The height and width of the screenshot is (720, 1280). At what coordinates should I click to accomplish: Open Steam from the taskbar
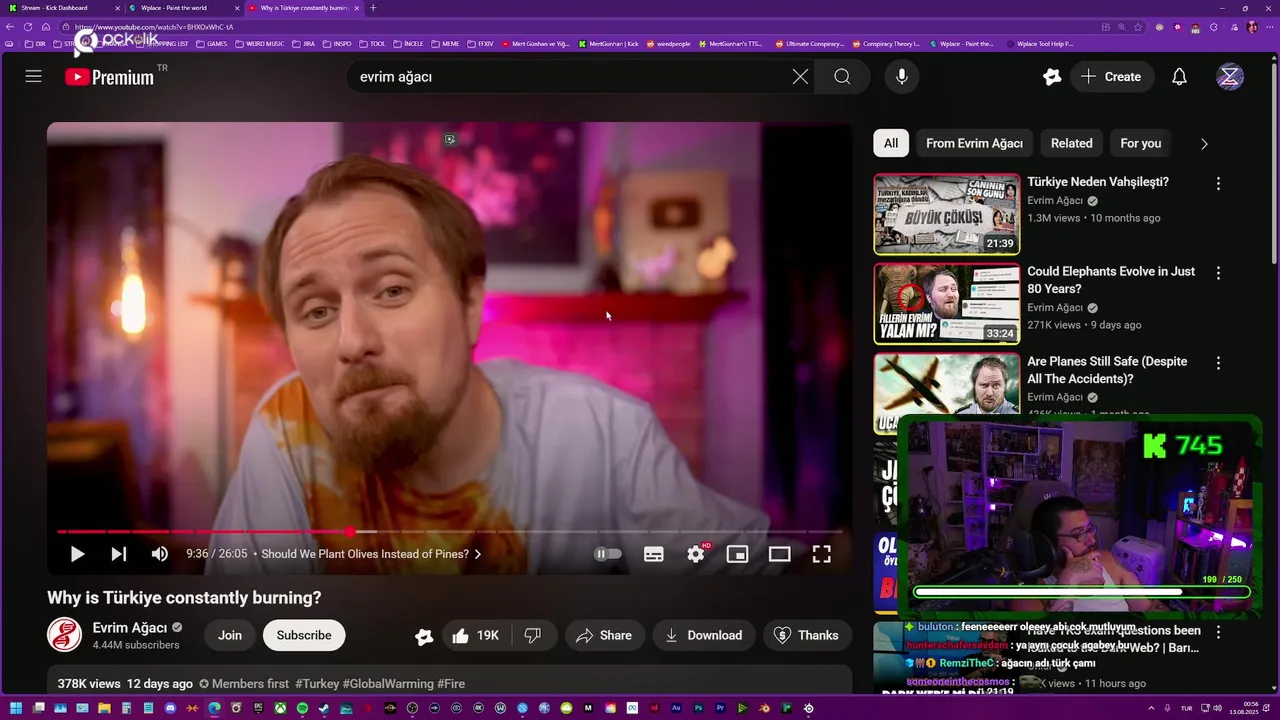coord(324,708)
